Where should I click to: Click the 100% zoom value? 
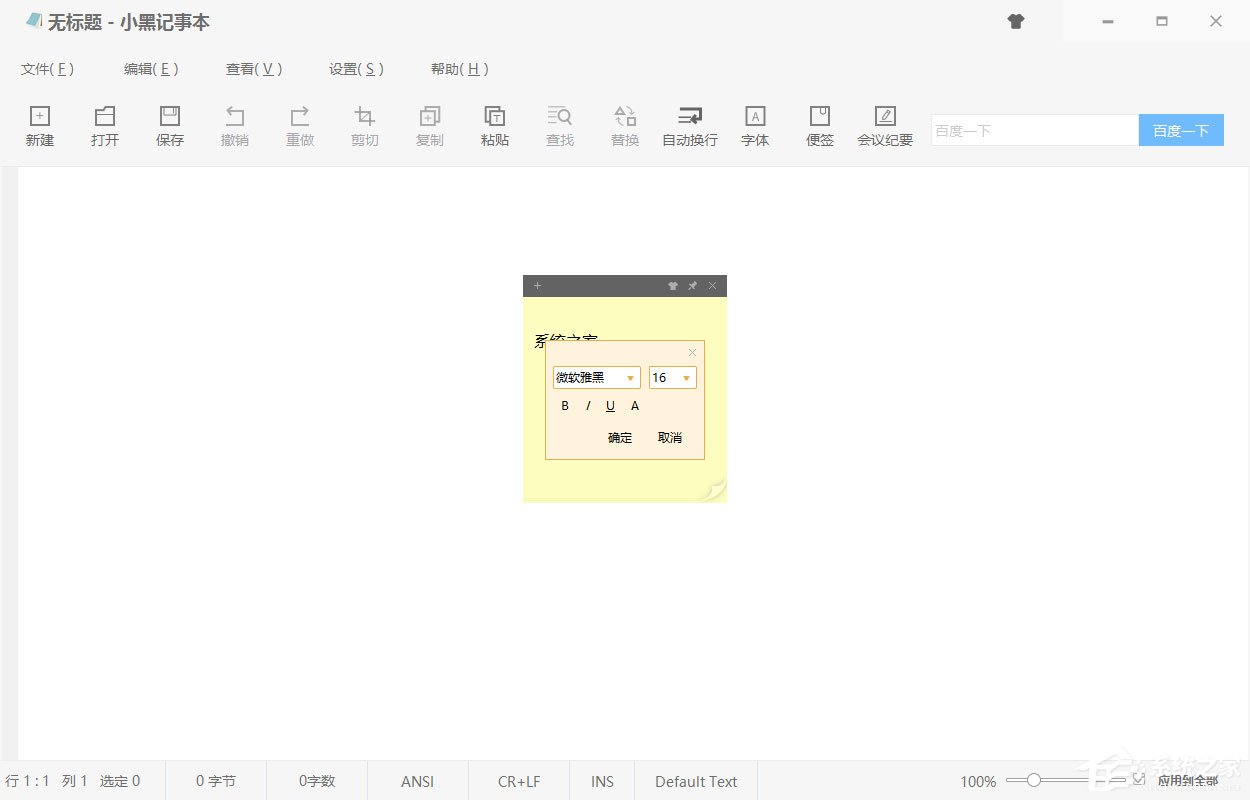point(978,782)
